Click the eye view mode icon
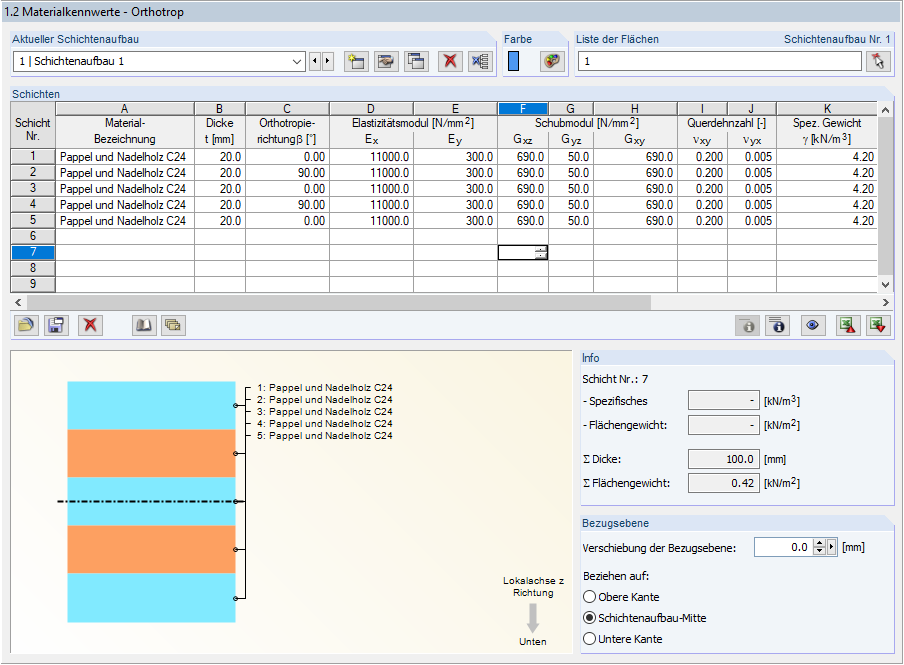 (813, 325)
